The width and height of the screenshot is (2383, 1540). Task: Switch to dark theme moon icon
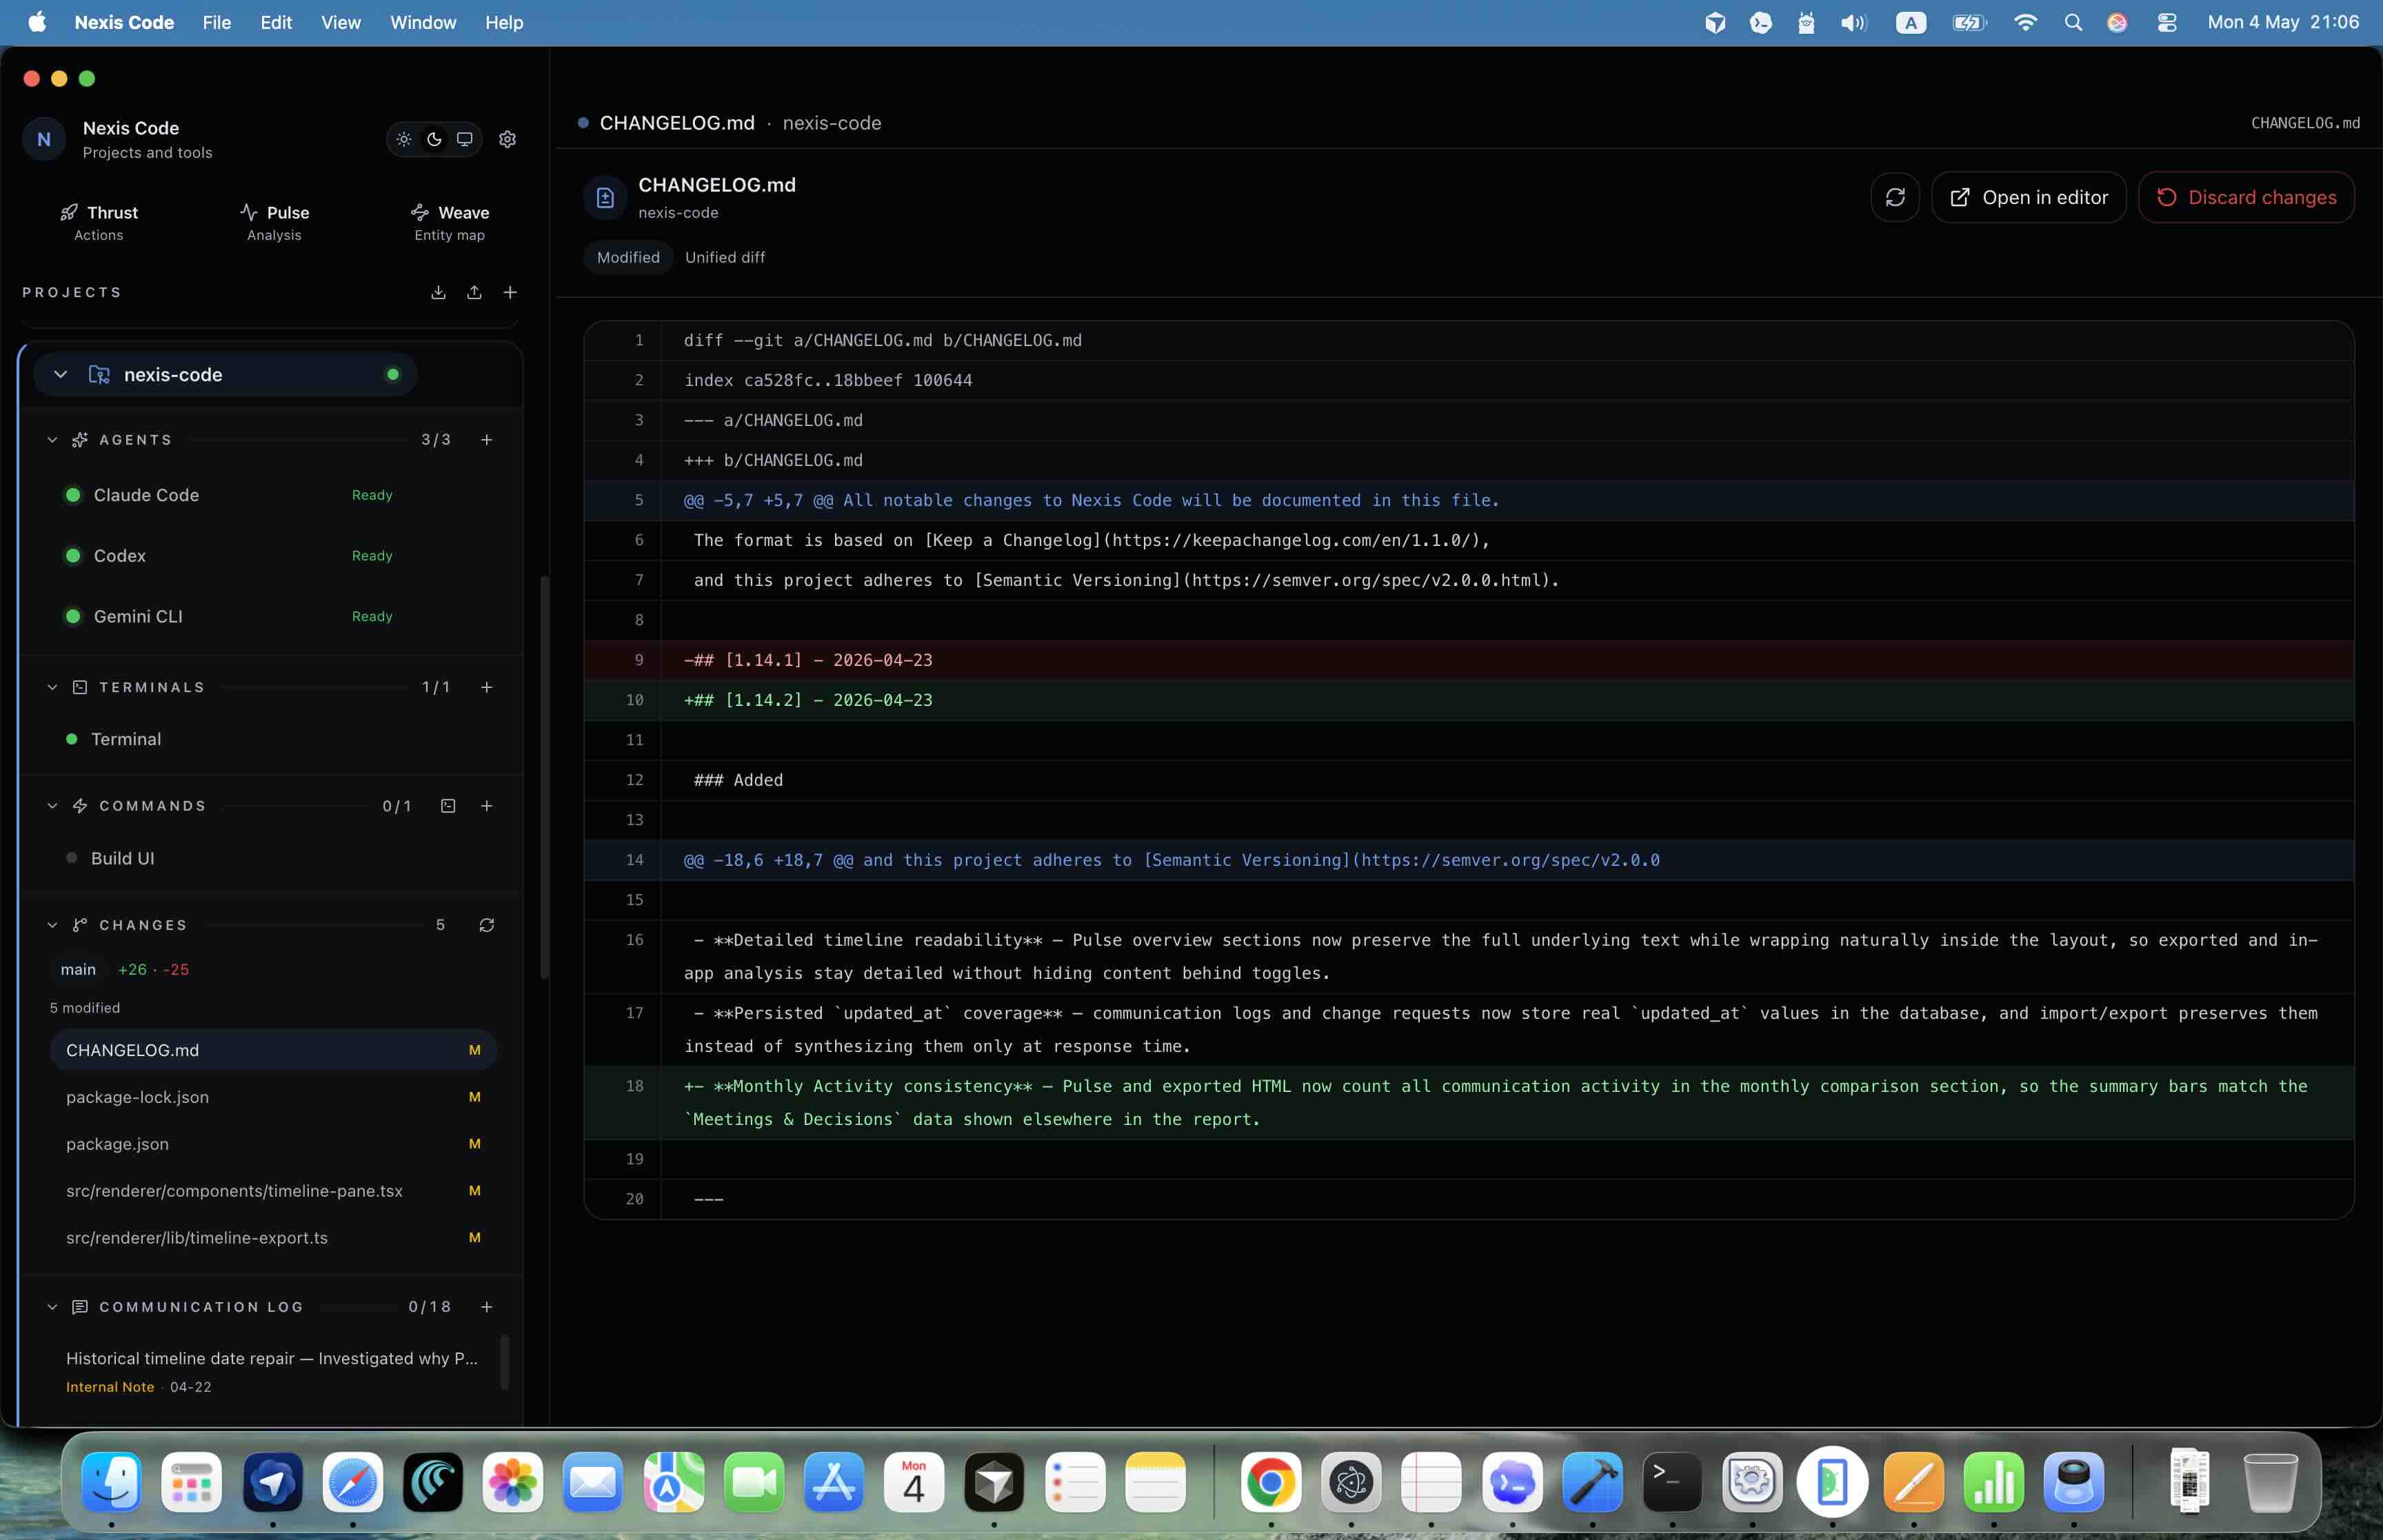tap(434, 139)
